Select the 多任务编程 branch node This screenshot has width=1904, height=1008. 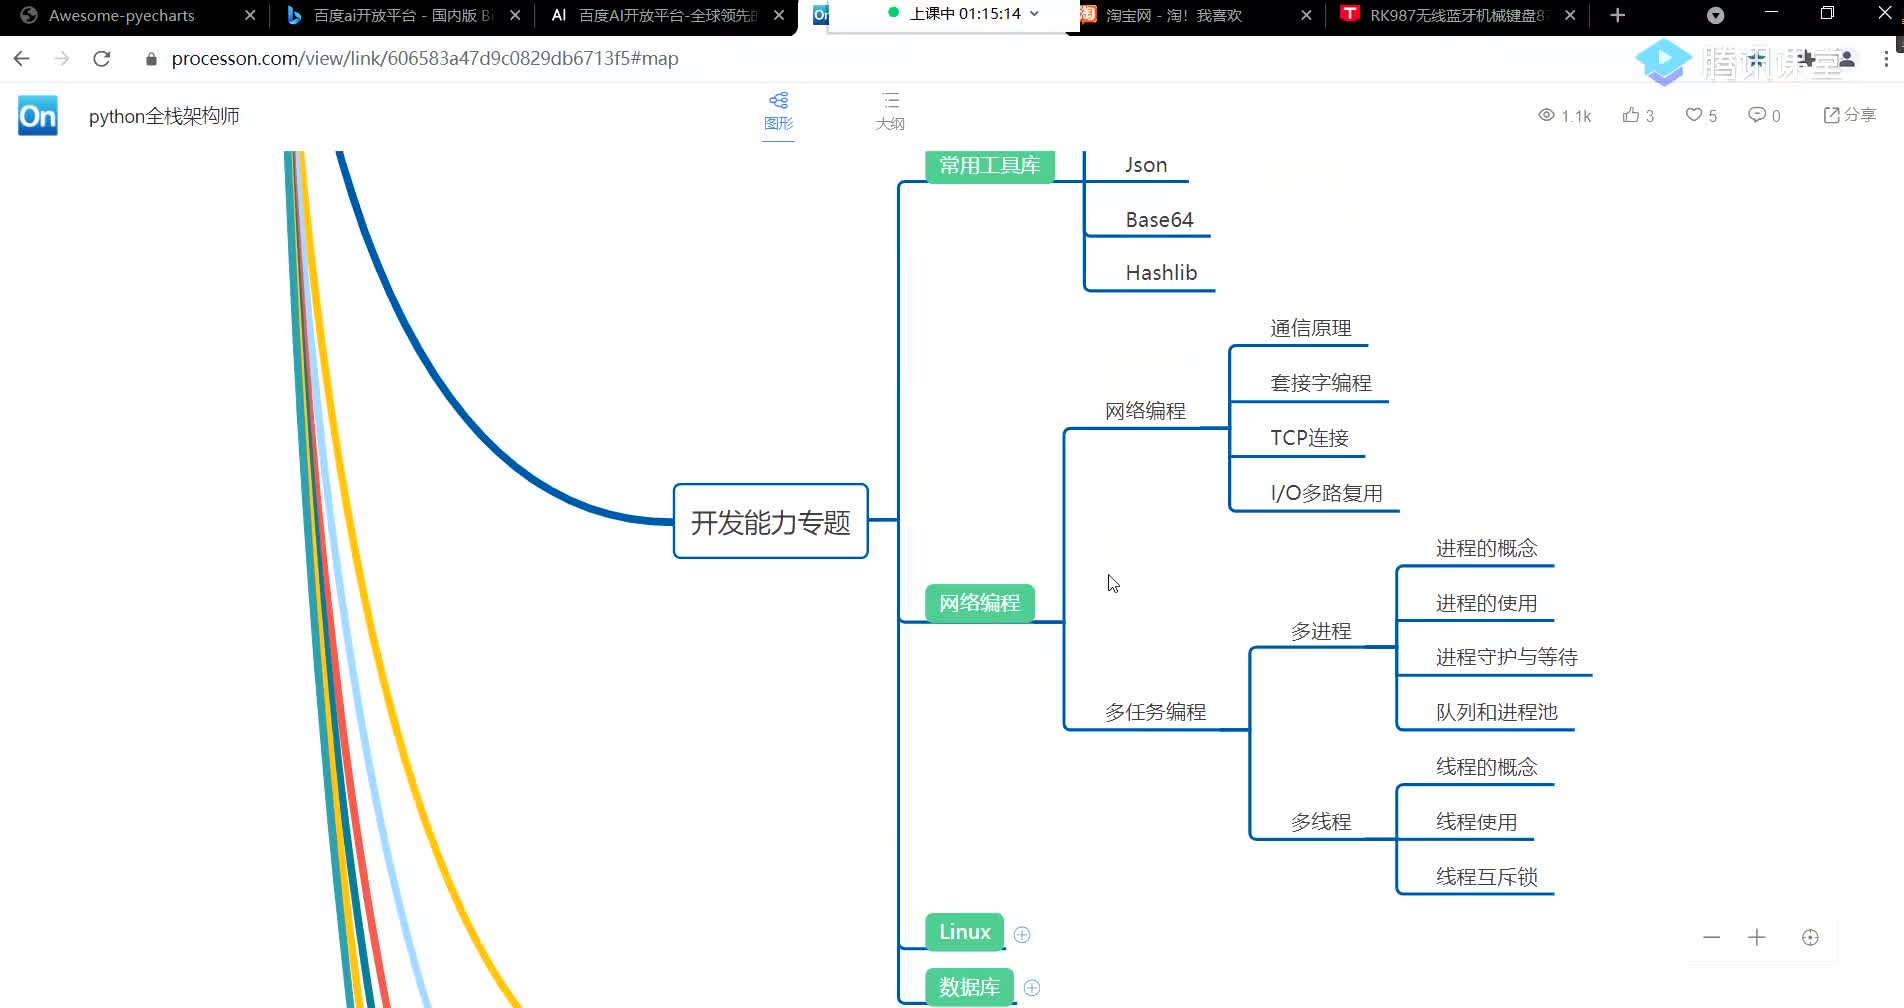[1155, 712]
